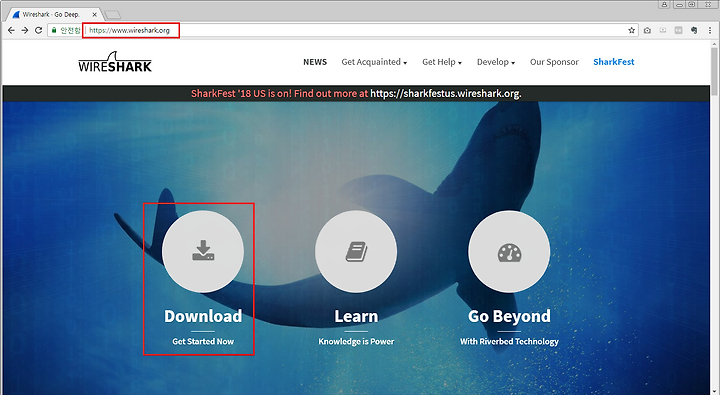Open the NEWS menu item
Image resolution: width=720 pixels, height=395 pixels.
coord(315,62)
